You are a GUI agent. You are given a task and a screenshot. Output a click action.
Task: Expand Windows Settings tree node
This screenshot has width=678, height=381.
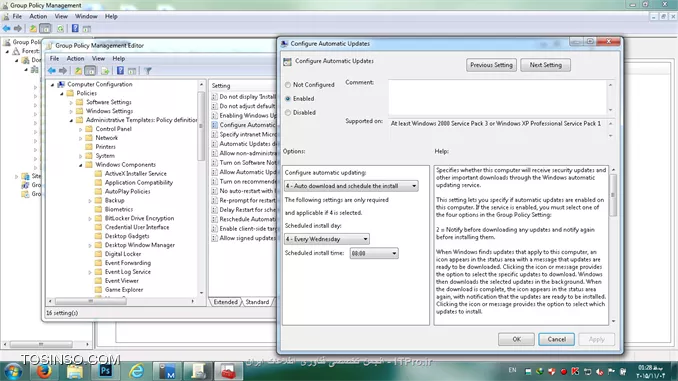click(x=71, y=111)
